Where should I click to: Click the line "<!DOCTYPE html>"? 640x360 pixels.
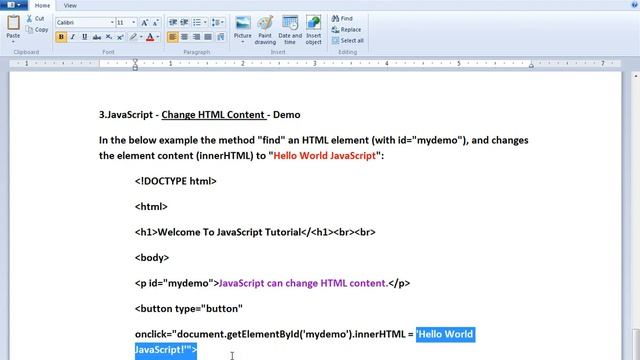(176, 181)
